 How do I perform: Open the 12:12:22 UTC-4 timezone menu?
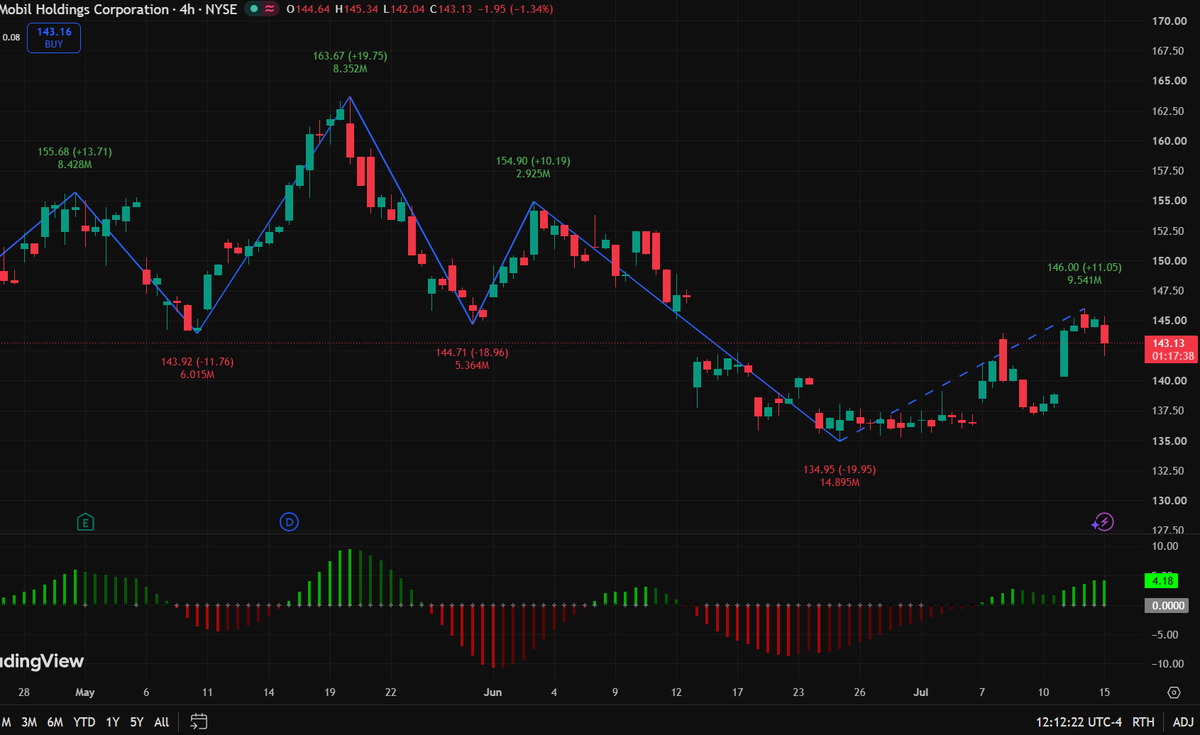tap(1081, 721)
